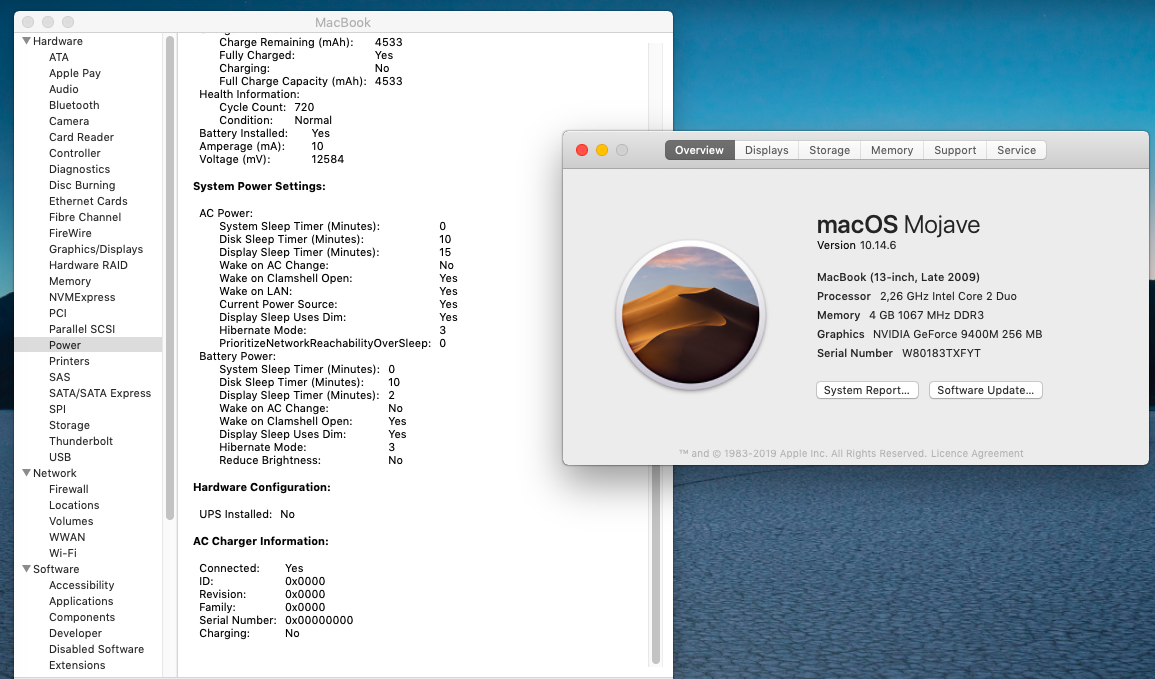Select Disabled Software in the sidebar
The height and width of the screenshot is (679, 1155).
pyautogui.click(x=96, y=649)
